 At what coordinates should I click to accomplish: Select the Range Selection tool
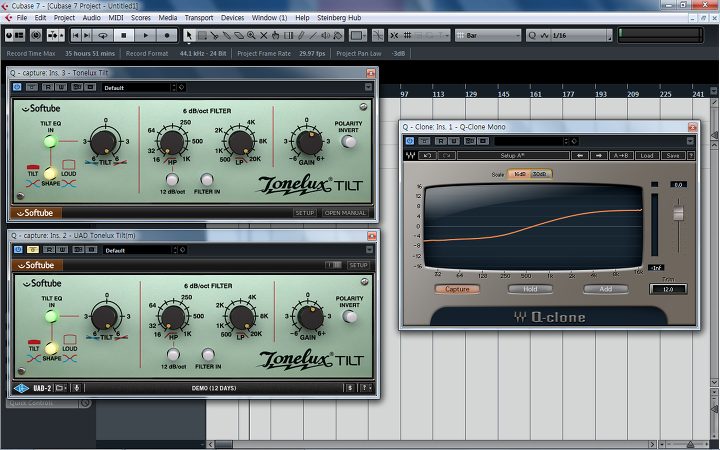coord(202,35)
